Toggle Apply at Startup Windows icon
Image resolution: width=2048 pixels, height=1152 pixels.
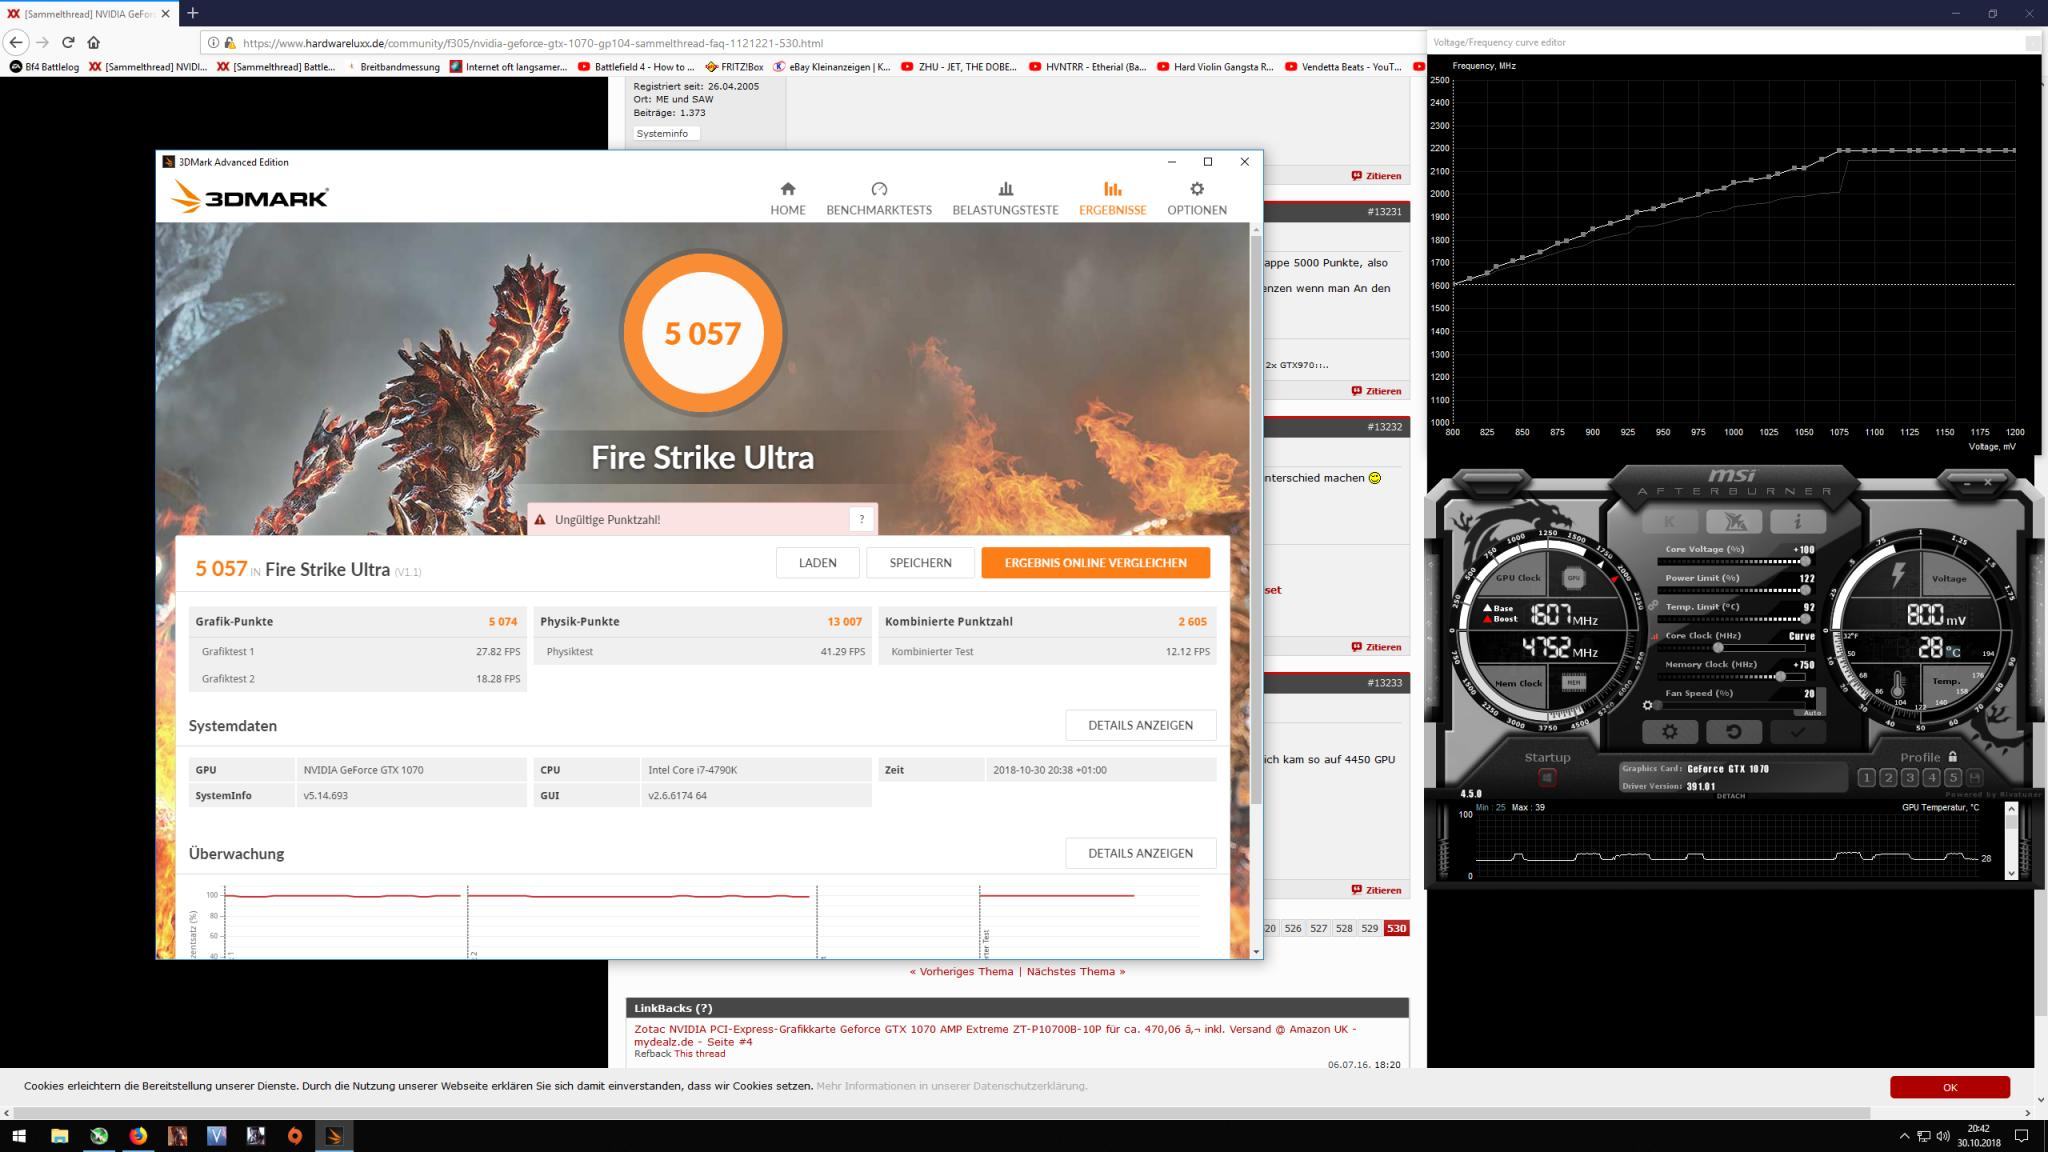point(1547,777)
